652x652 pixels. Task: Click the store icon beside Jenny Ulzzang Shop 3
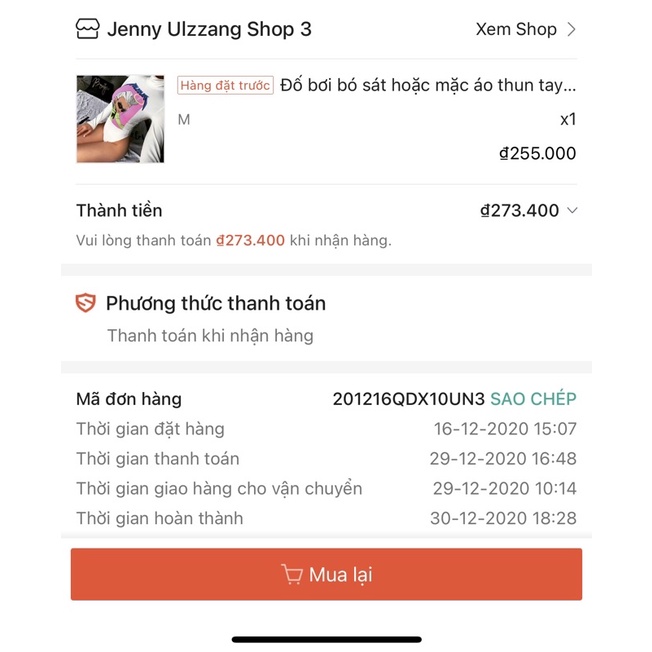click(x=87, y=29)
